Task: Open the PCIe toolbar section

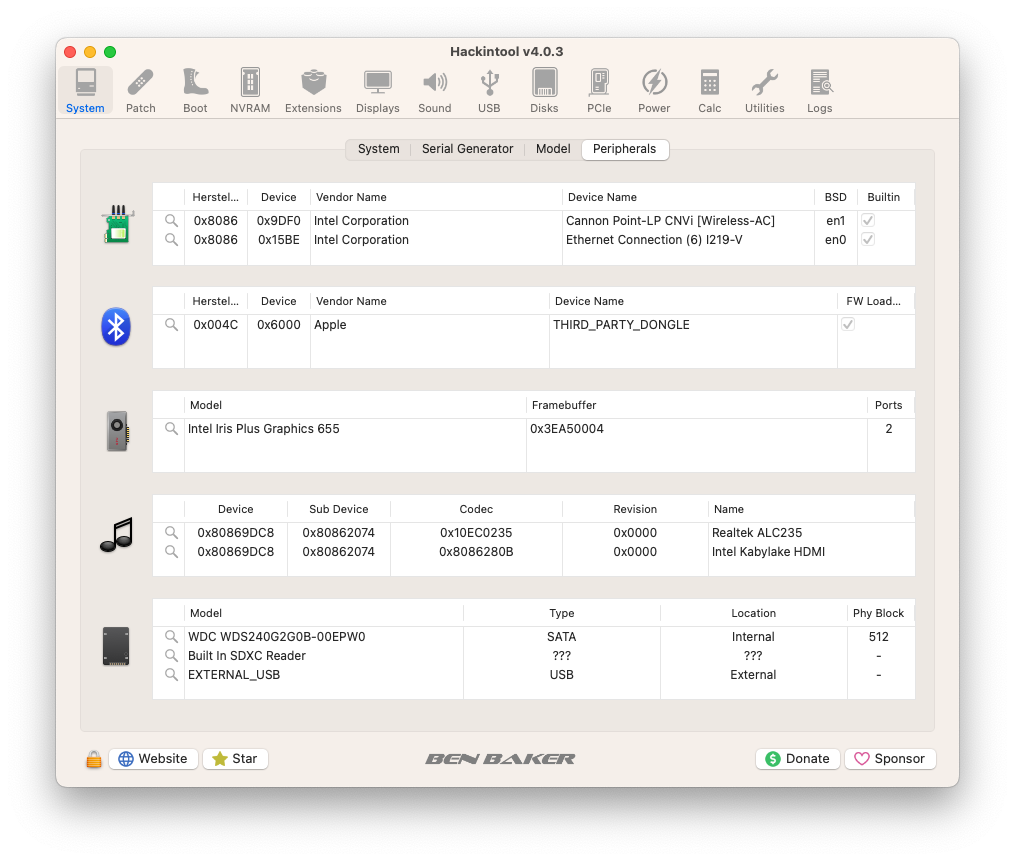Action: coord(599,91)
